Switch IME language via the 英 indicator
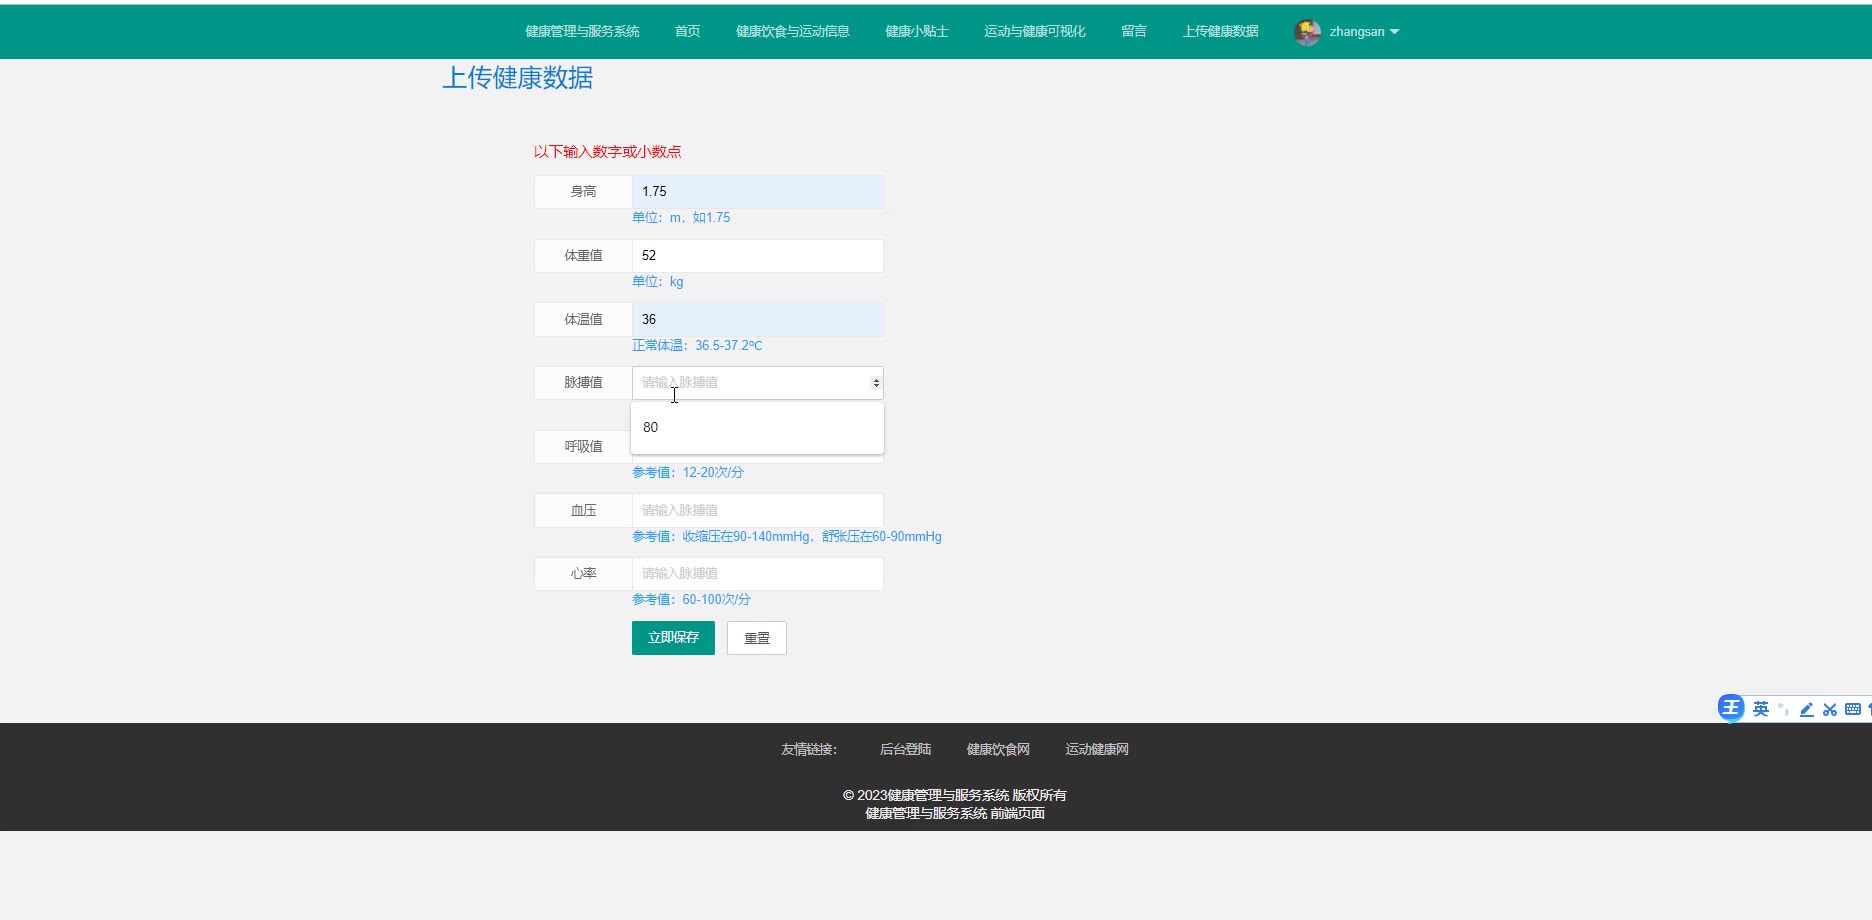 (x=1761, y=709)
